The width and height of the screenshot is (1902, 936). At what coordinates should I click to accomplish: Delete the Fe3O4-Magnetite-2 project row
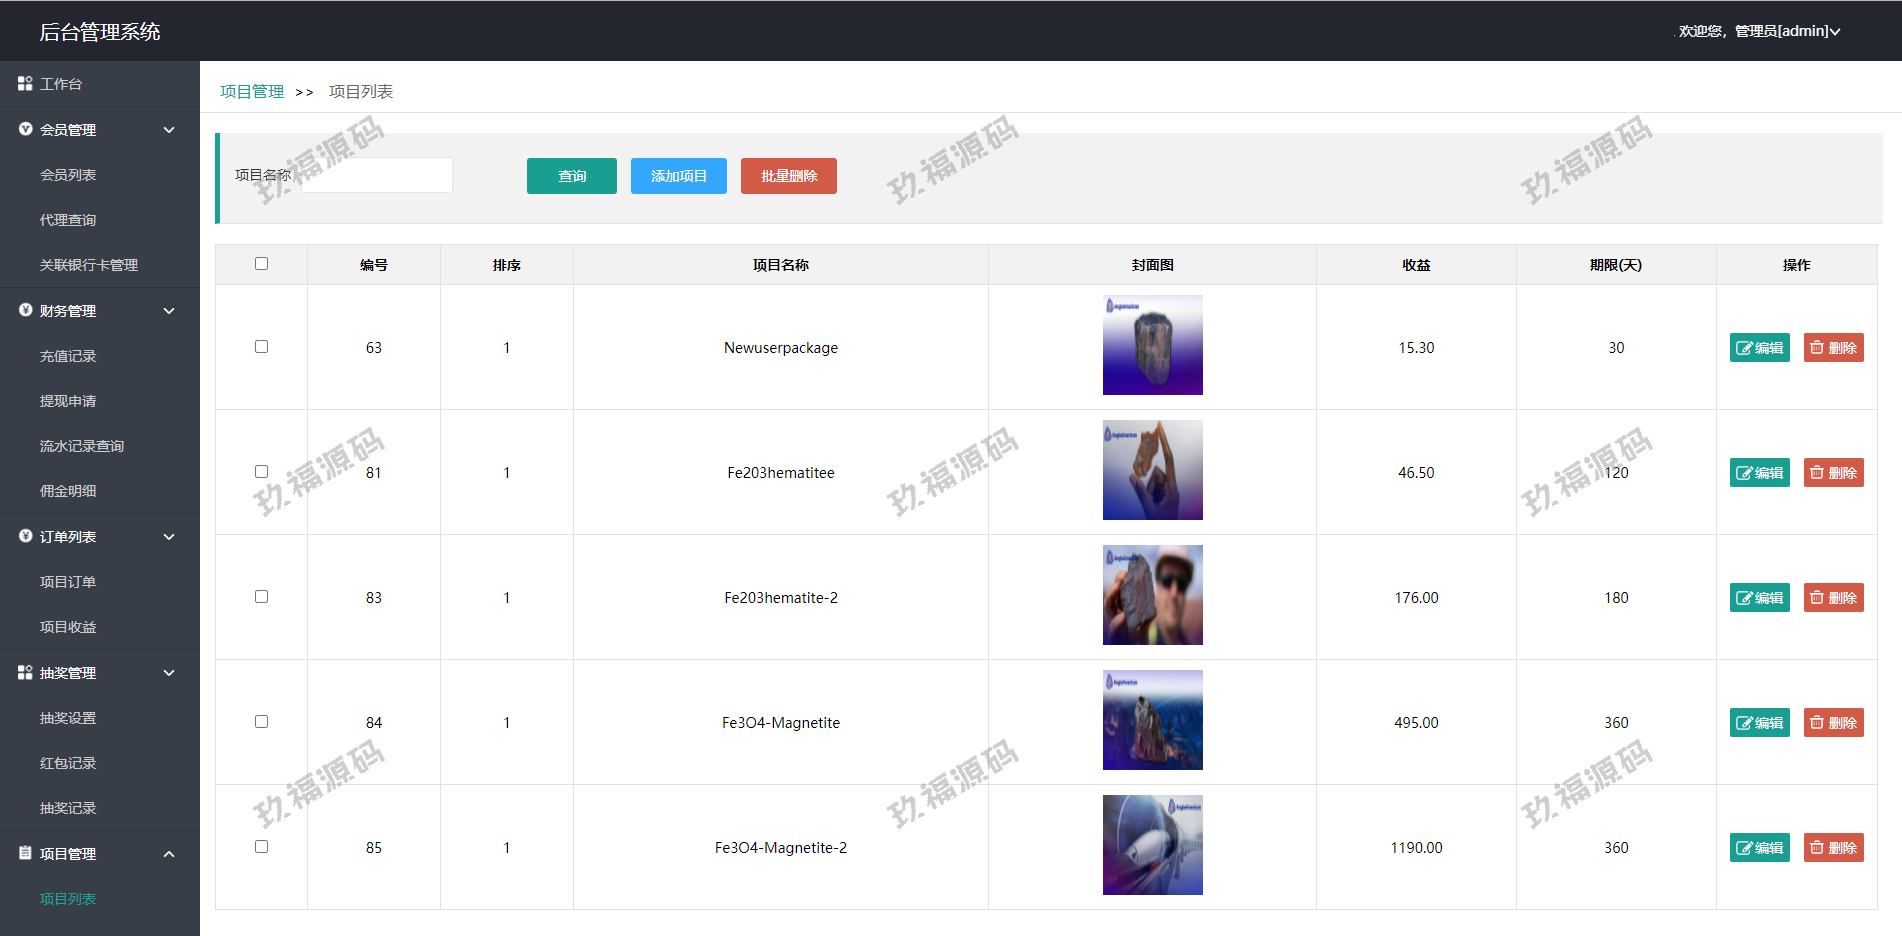(1833, 848)
